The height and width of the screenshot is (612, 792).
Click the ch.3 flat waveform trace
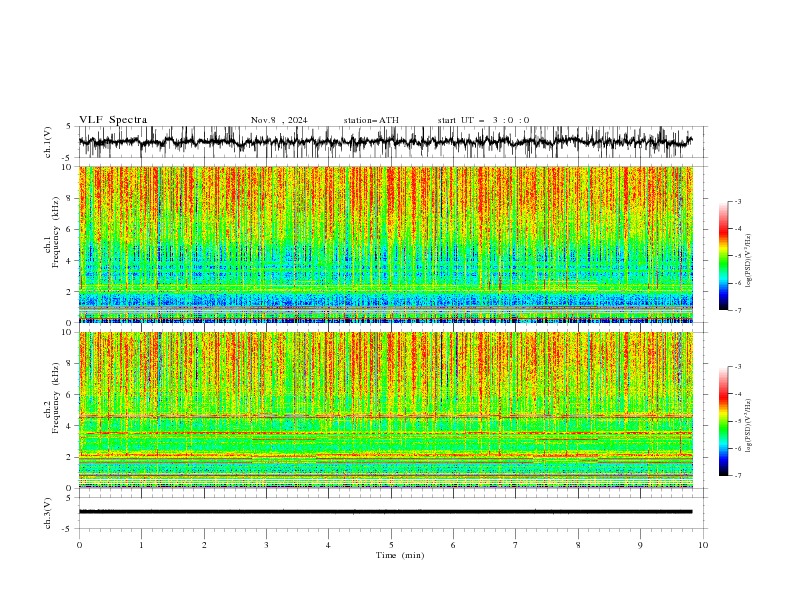(385, 512)
